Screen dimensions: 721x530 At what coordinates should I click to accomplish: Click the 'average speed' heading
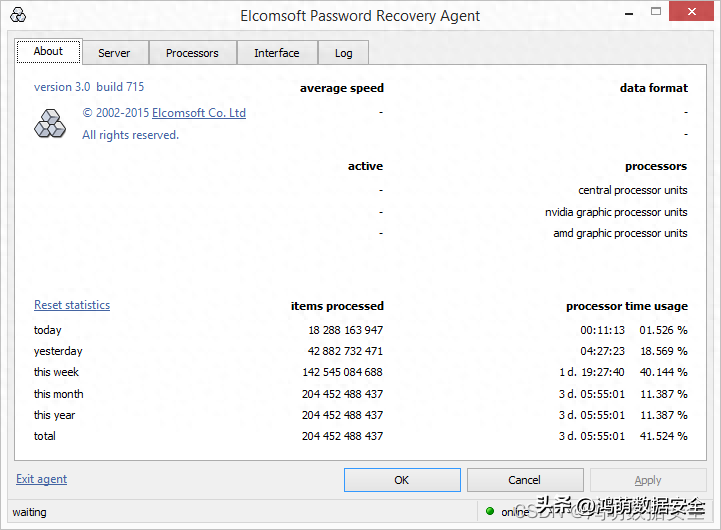(342, 88)
